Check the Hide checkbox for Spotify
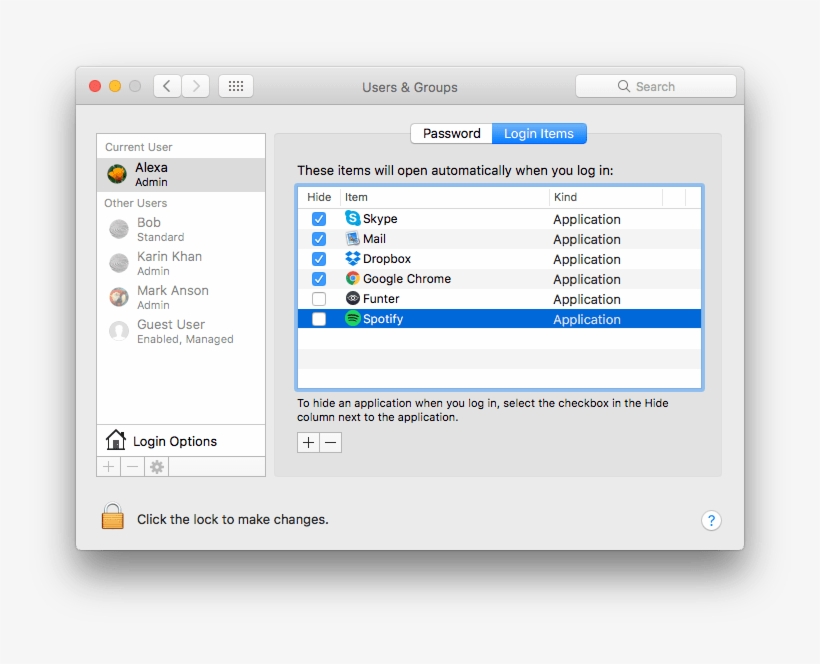The image size is (820, 664). click(x=318, y=318)
